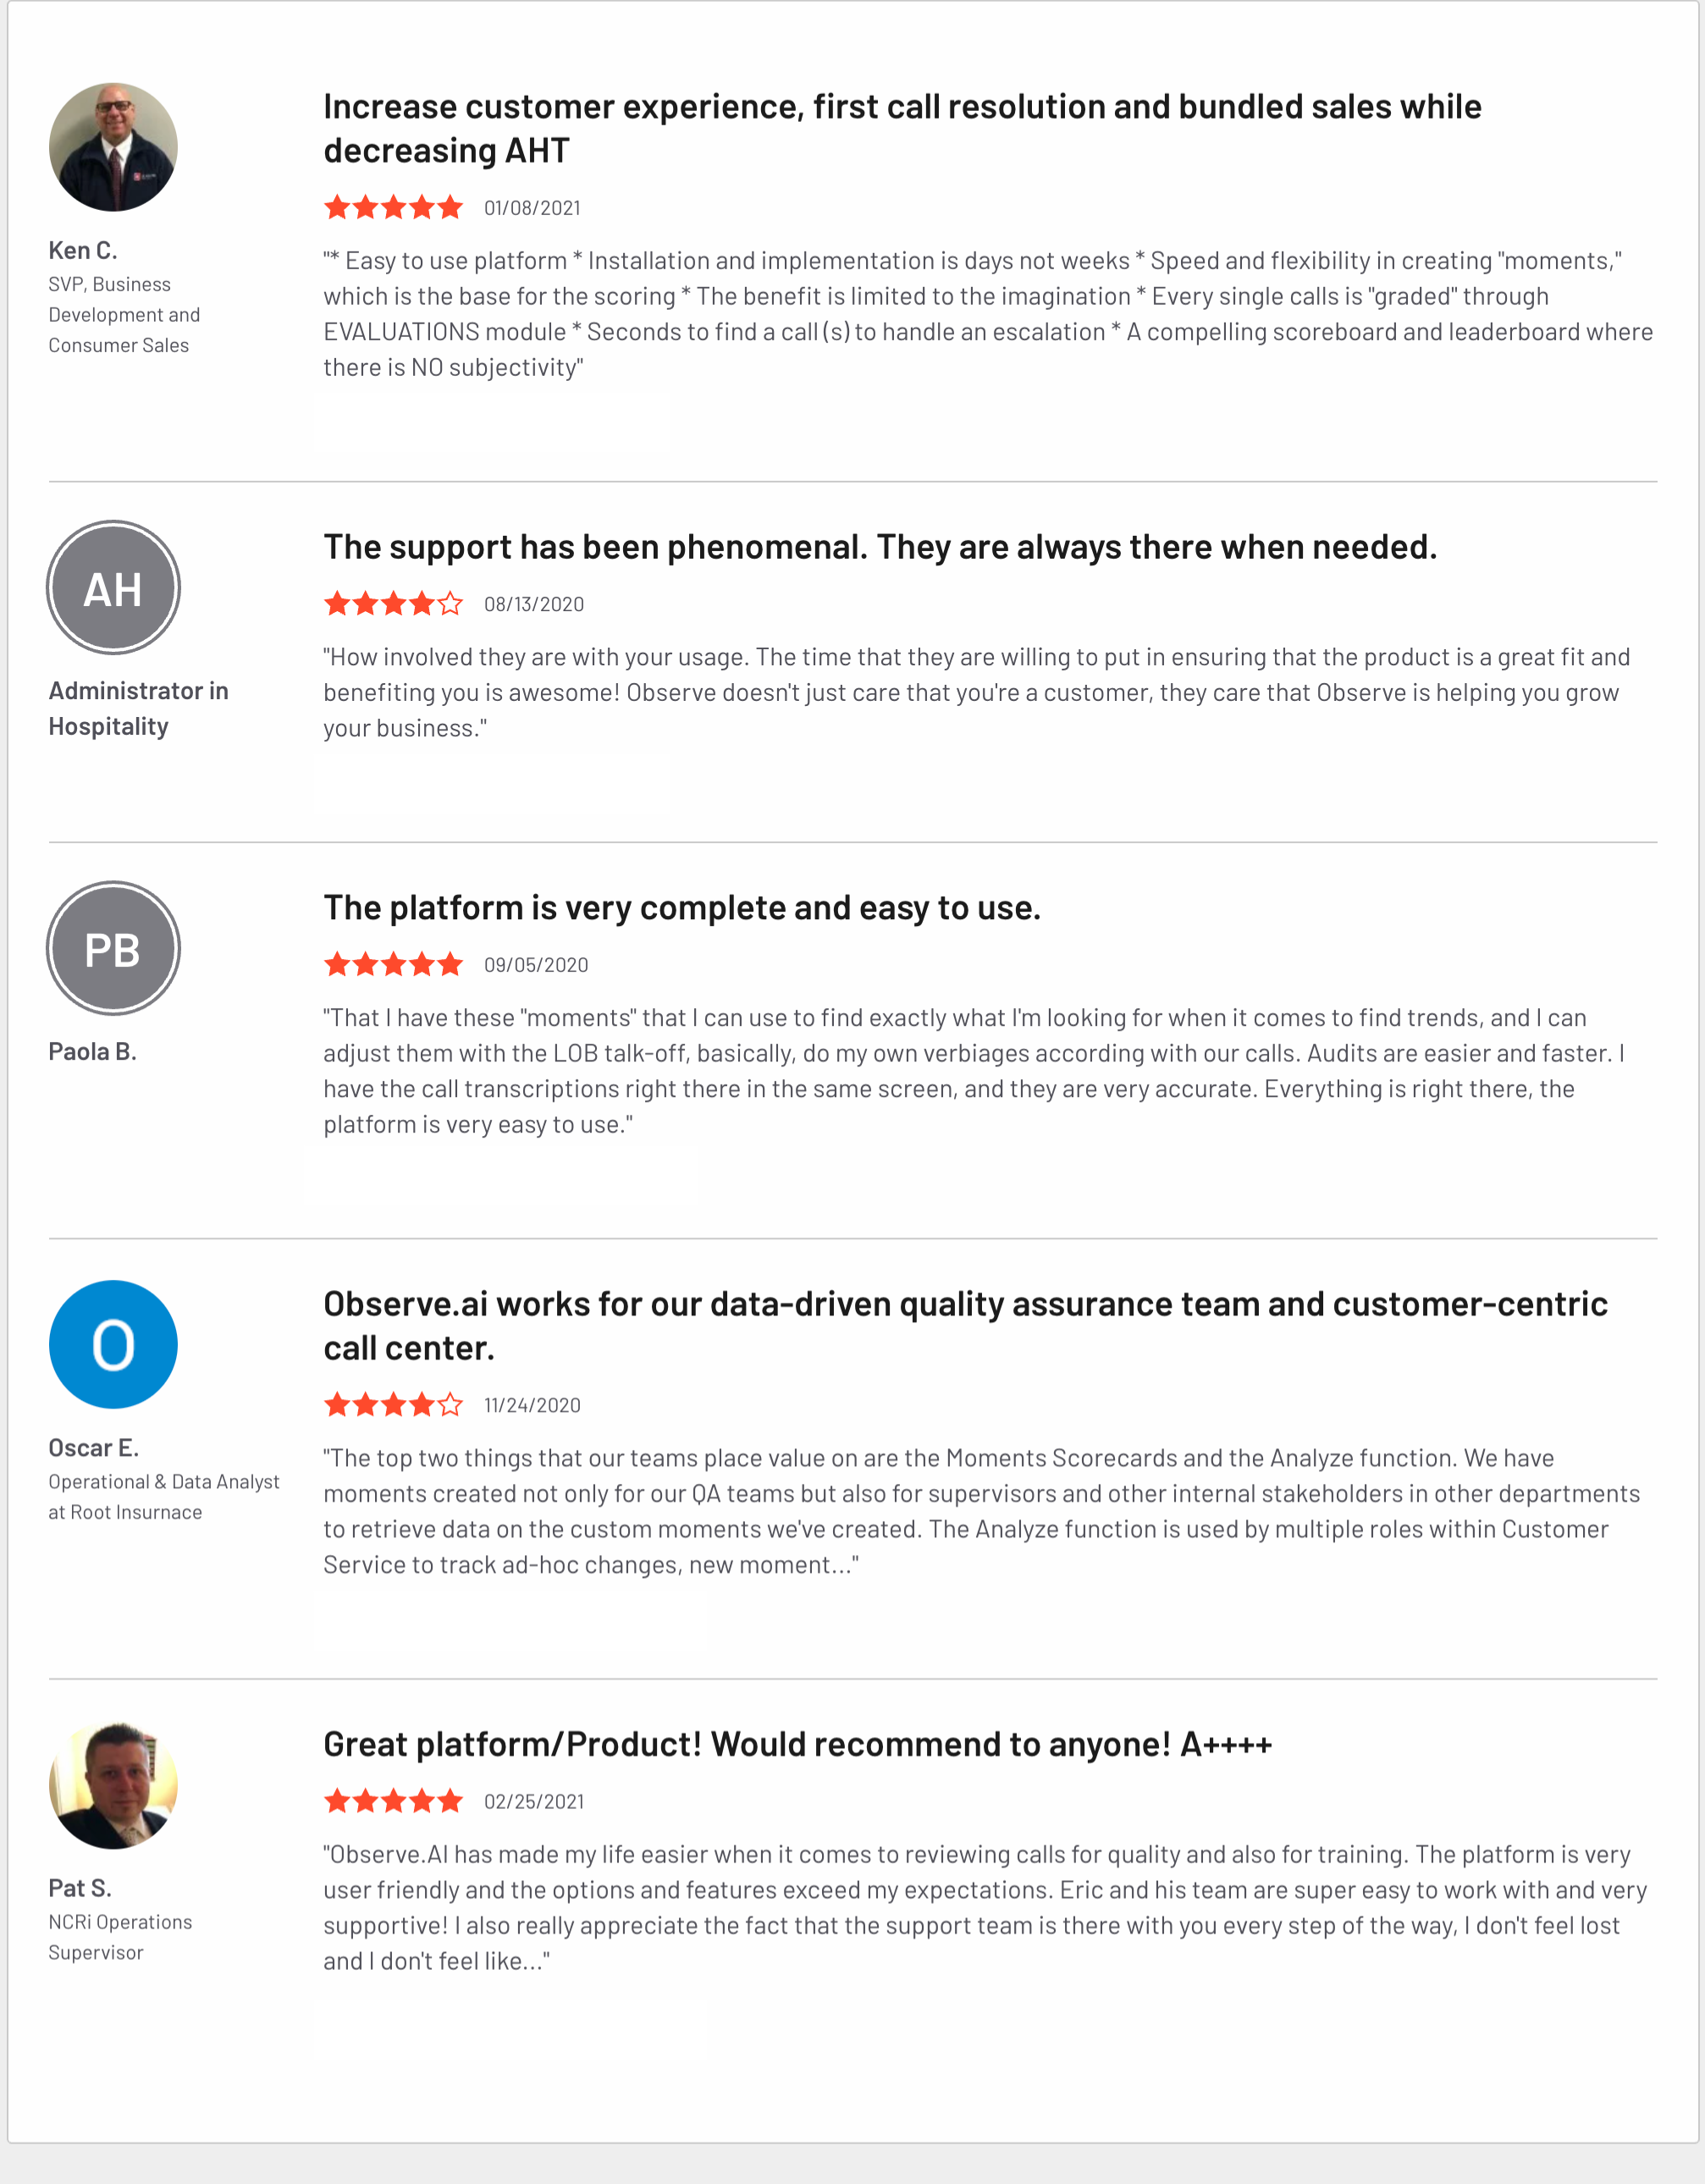Click the star rating dated 09/05/2020
Image resolution: width=1705 pixels, height=2184 pixels.
[394, 965]
